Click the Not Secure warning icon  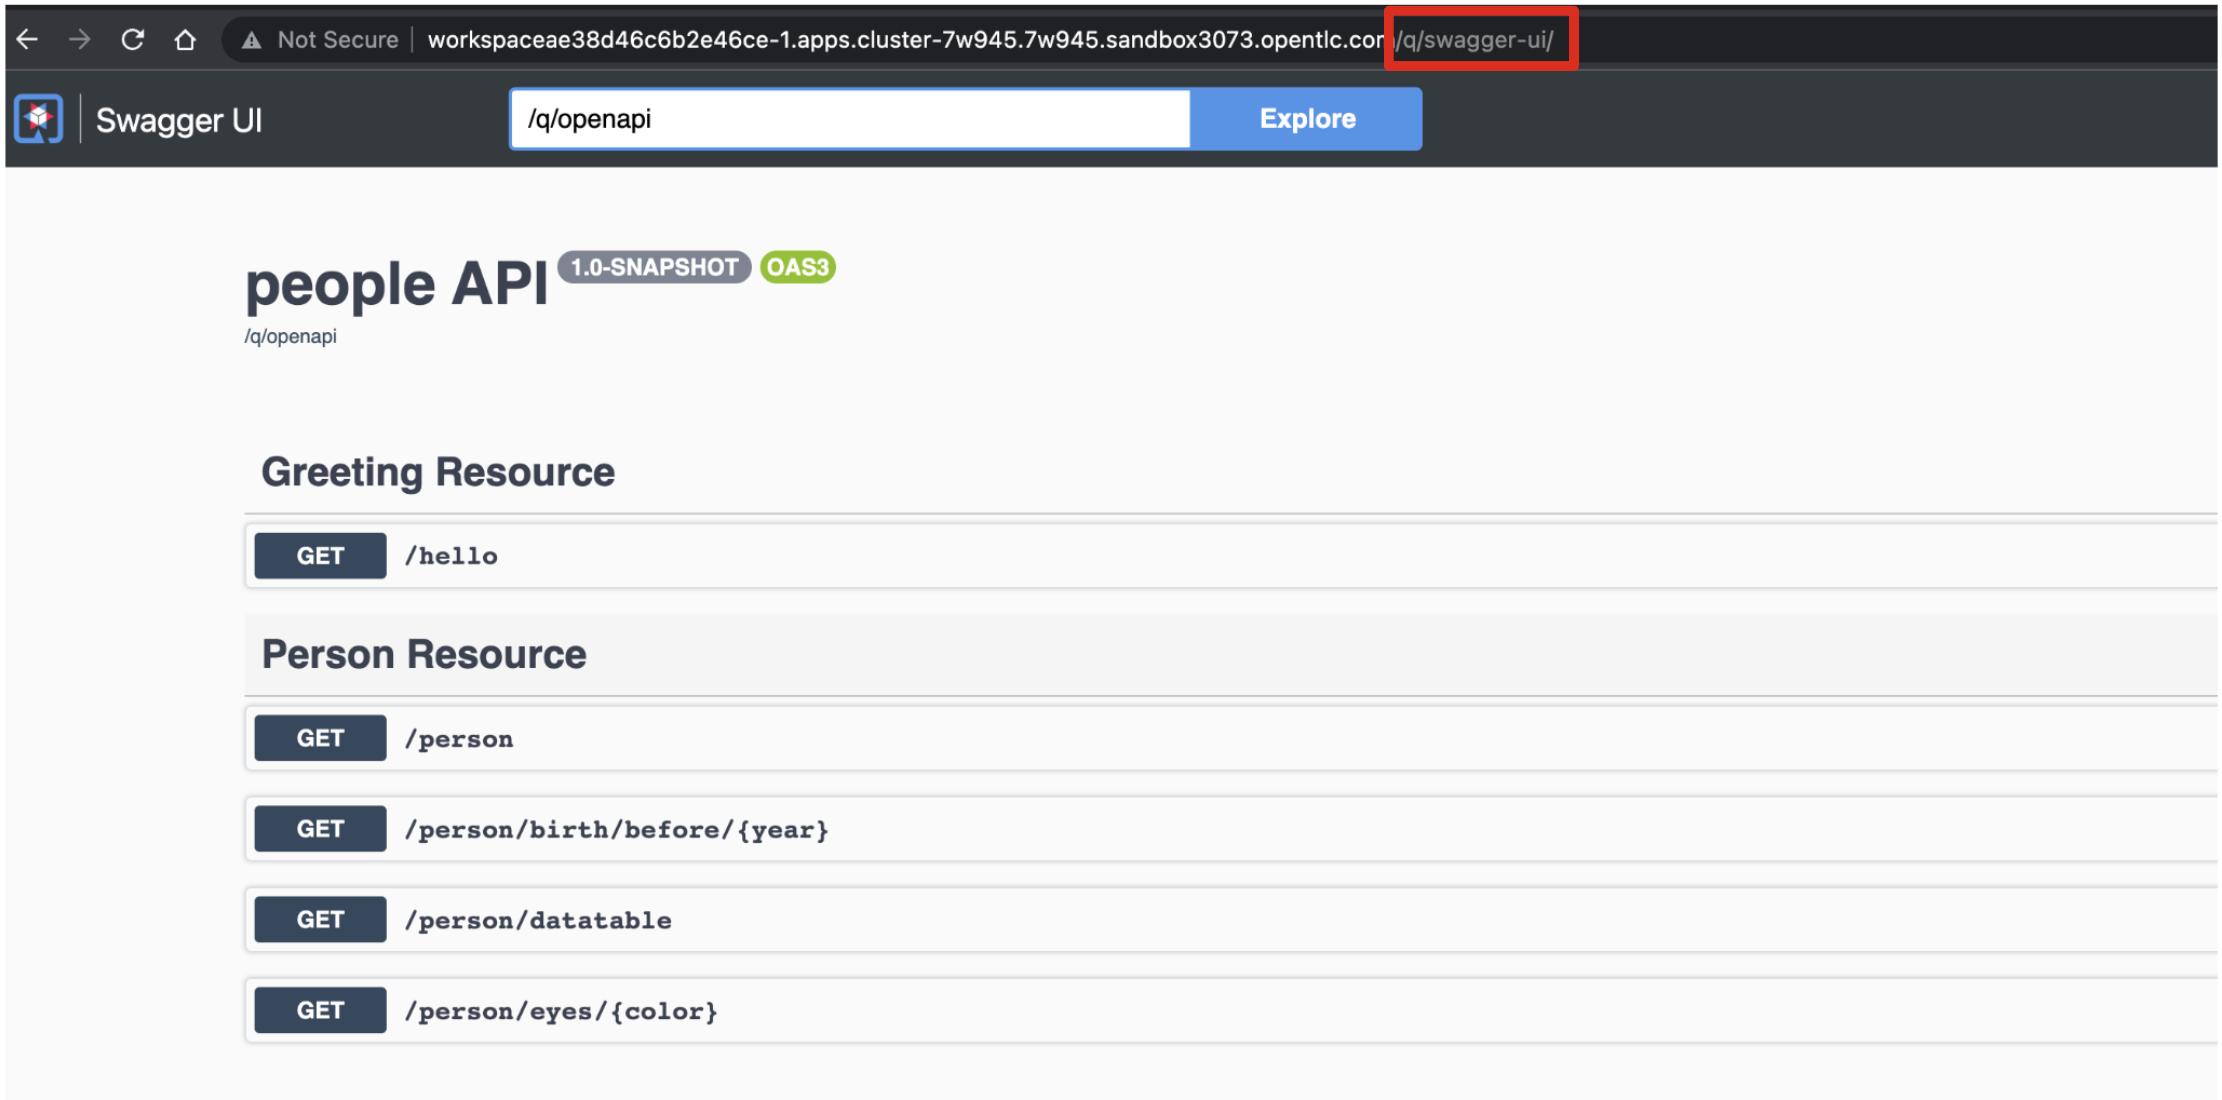pos(251,40)
